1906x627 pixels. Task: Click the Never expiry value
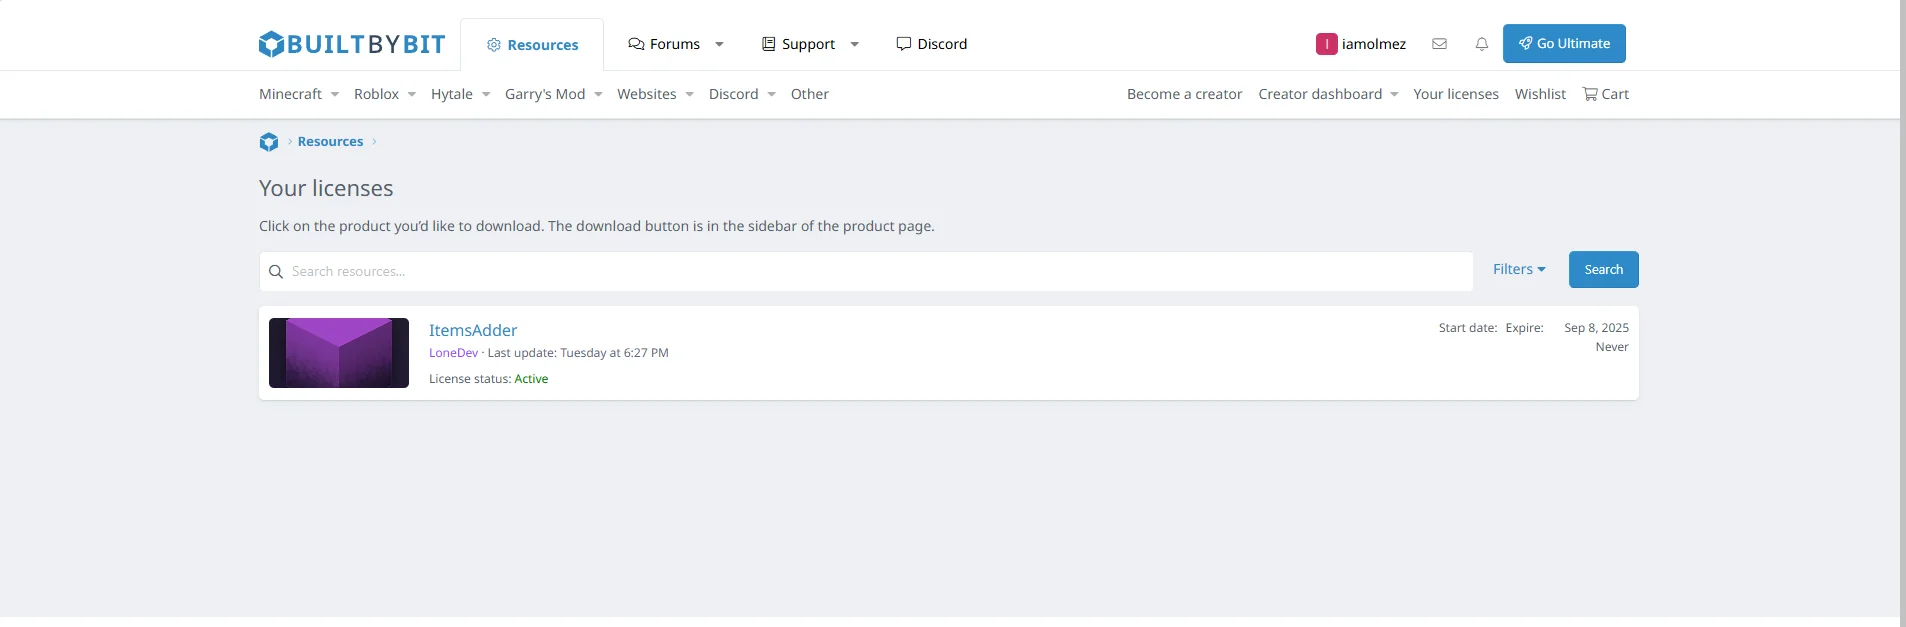(x=1612, y=347)
